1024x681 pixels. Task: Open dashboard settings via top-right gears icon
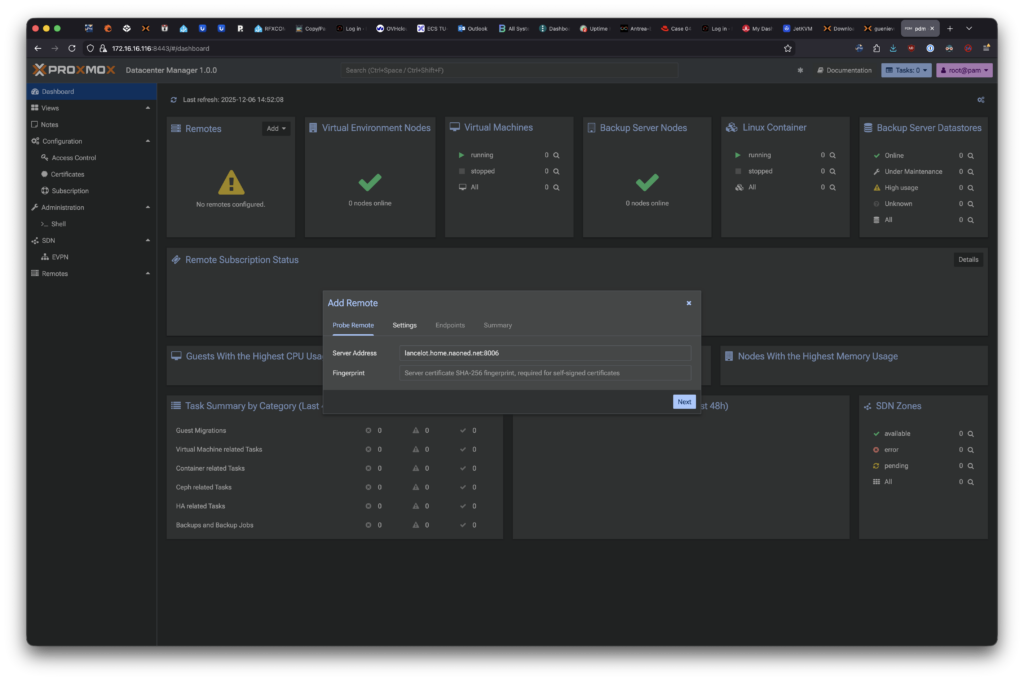(980, 100)
